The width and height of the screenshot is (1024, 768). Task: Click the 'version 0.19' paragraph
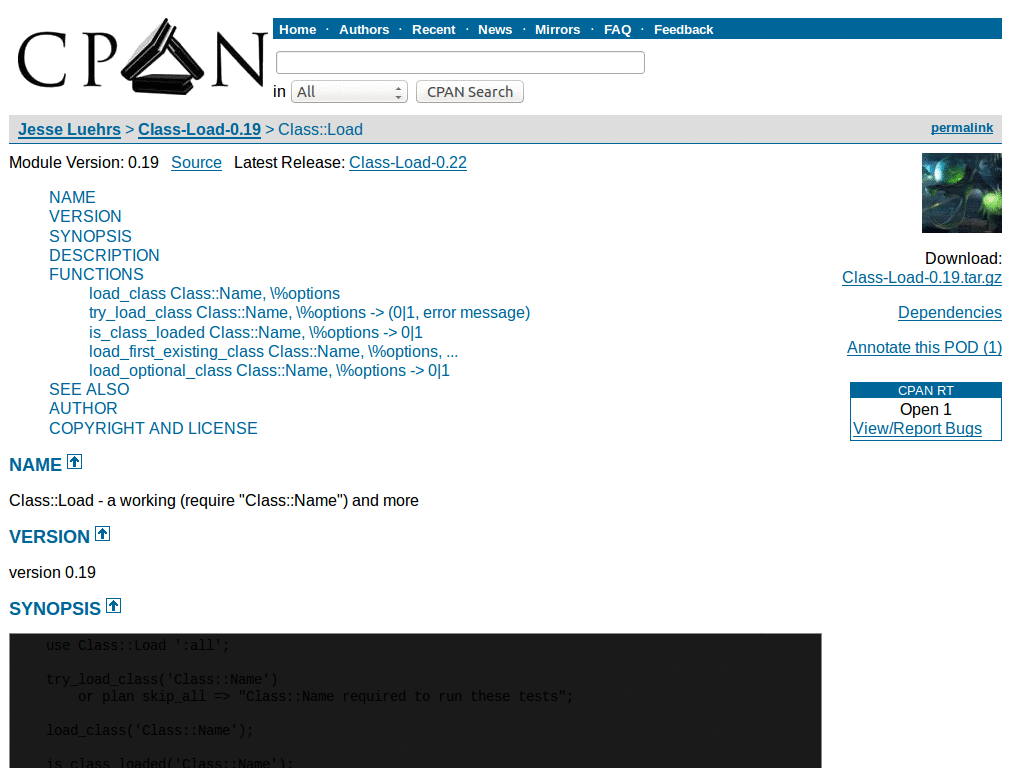[52, 572]
